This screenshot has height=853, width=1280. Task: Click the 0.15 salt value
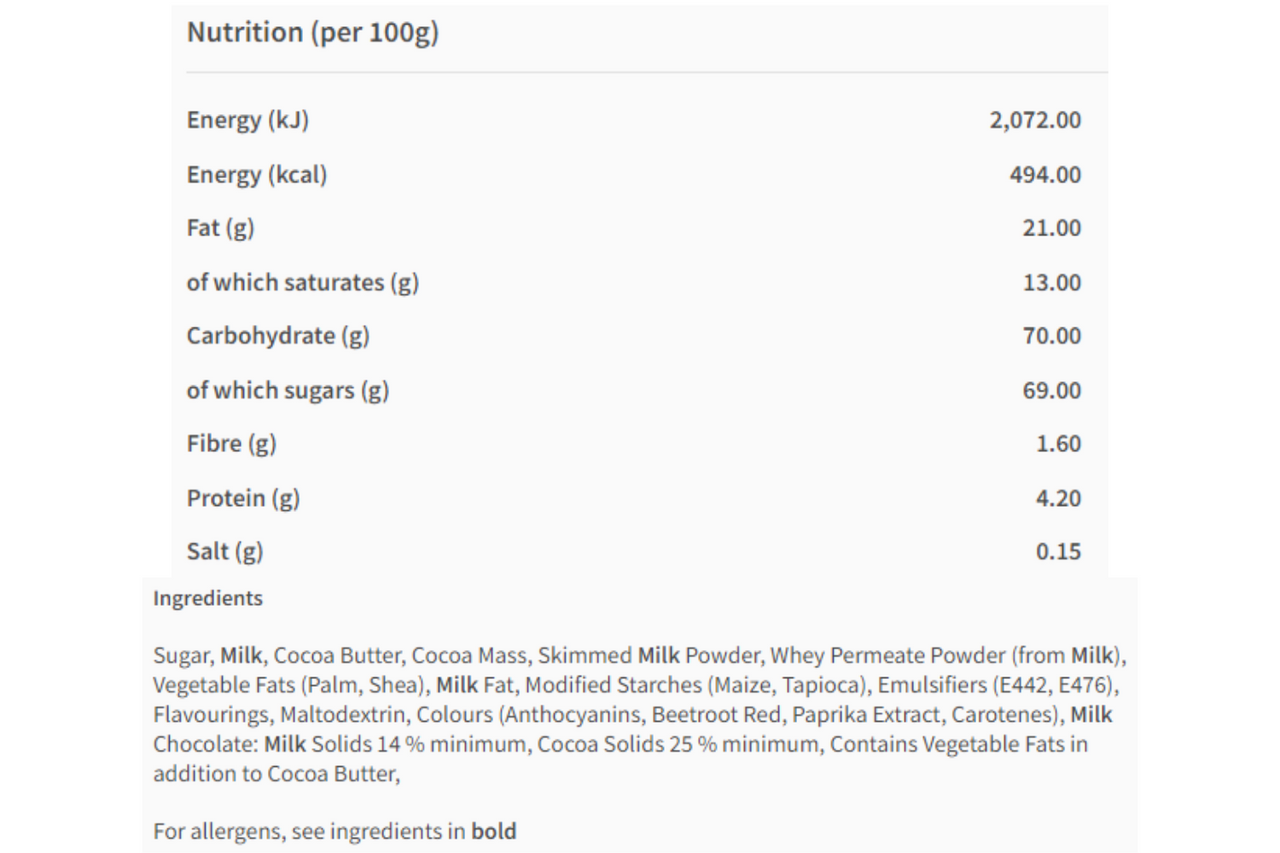(x=1058, y=552)
